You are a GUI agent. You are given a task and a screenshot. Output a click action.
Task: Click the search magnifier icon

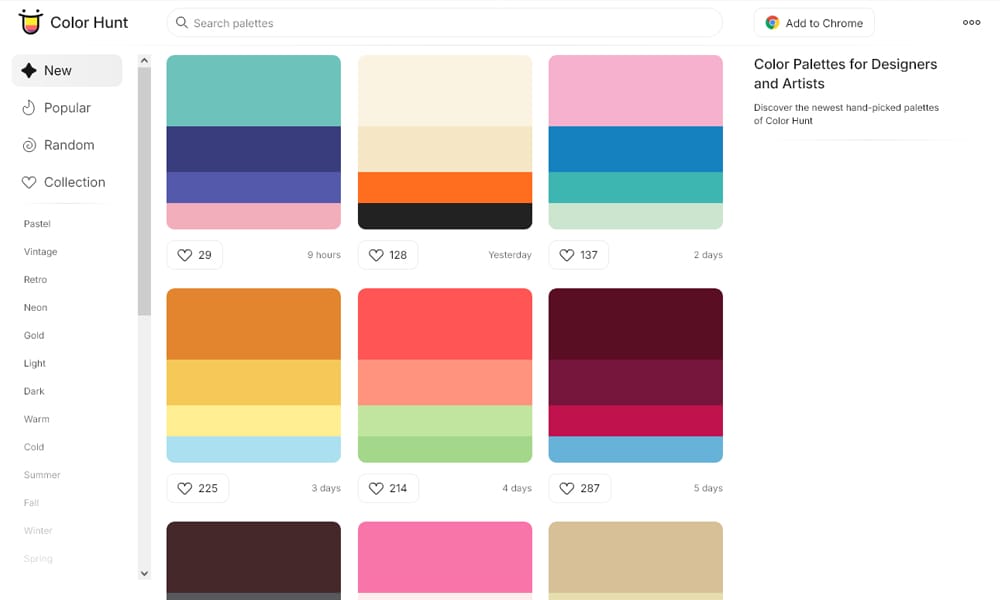(181, 22)
